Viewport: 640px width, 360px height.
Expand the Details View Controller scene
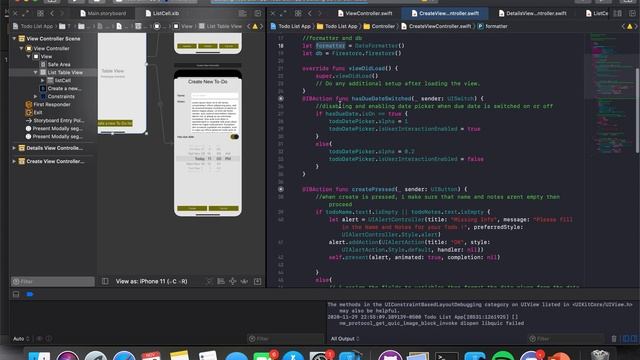point(14,148)
